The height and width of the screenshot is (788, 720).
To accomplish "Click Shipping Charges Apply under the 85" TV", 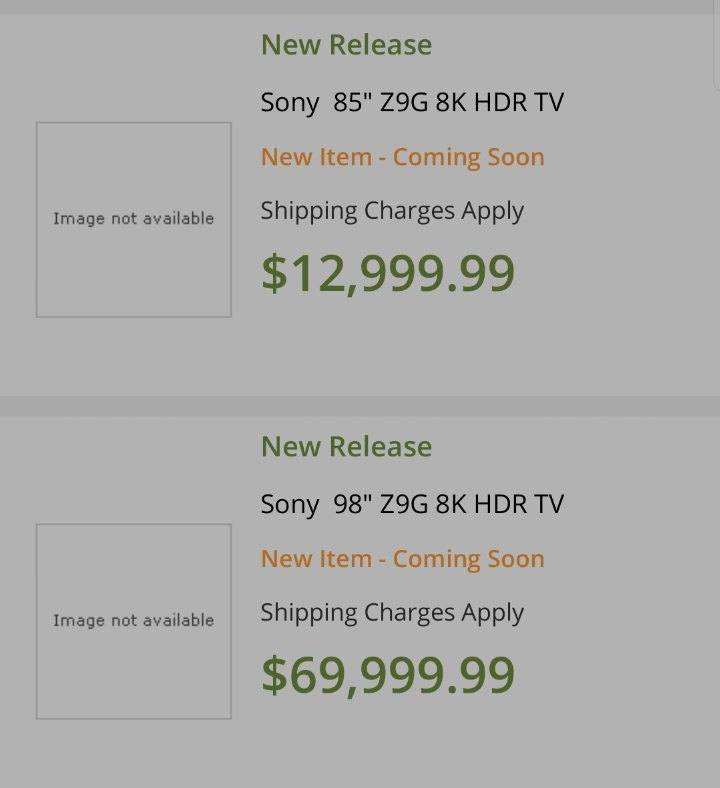I will point(392,211).
